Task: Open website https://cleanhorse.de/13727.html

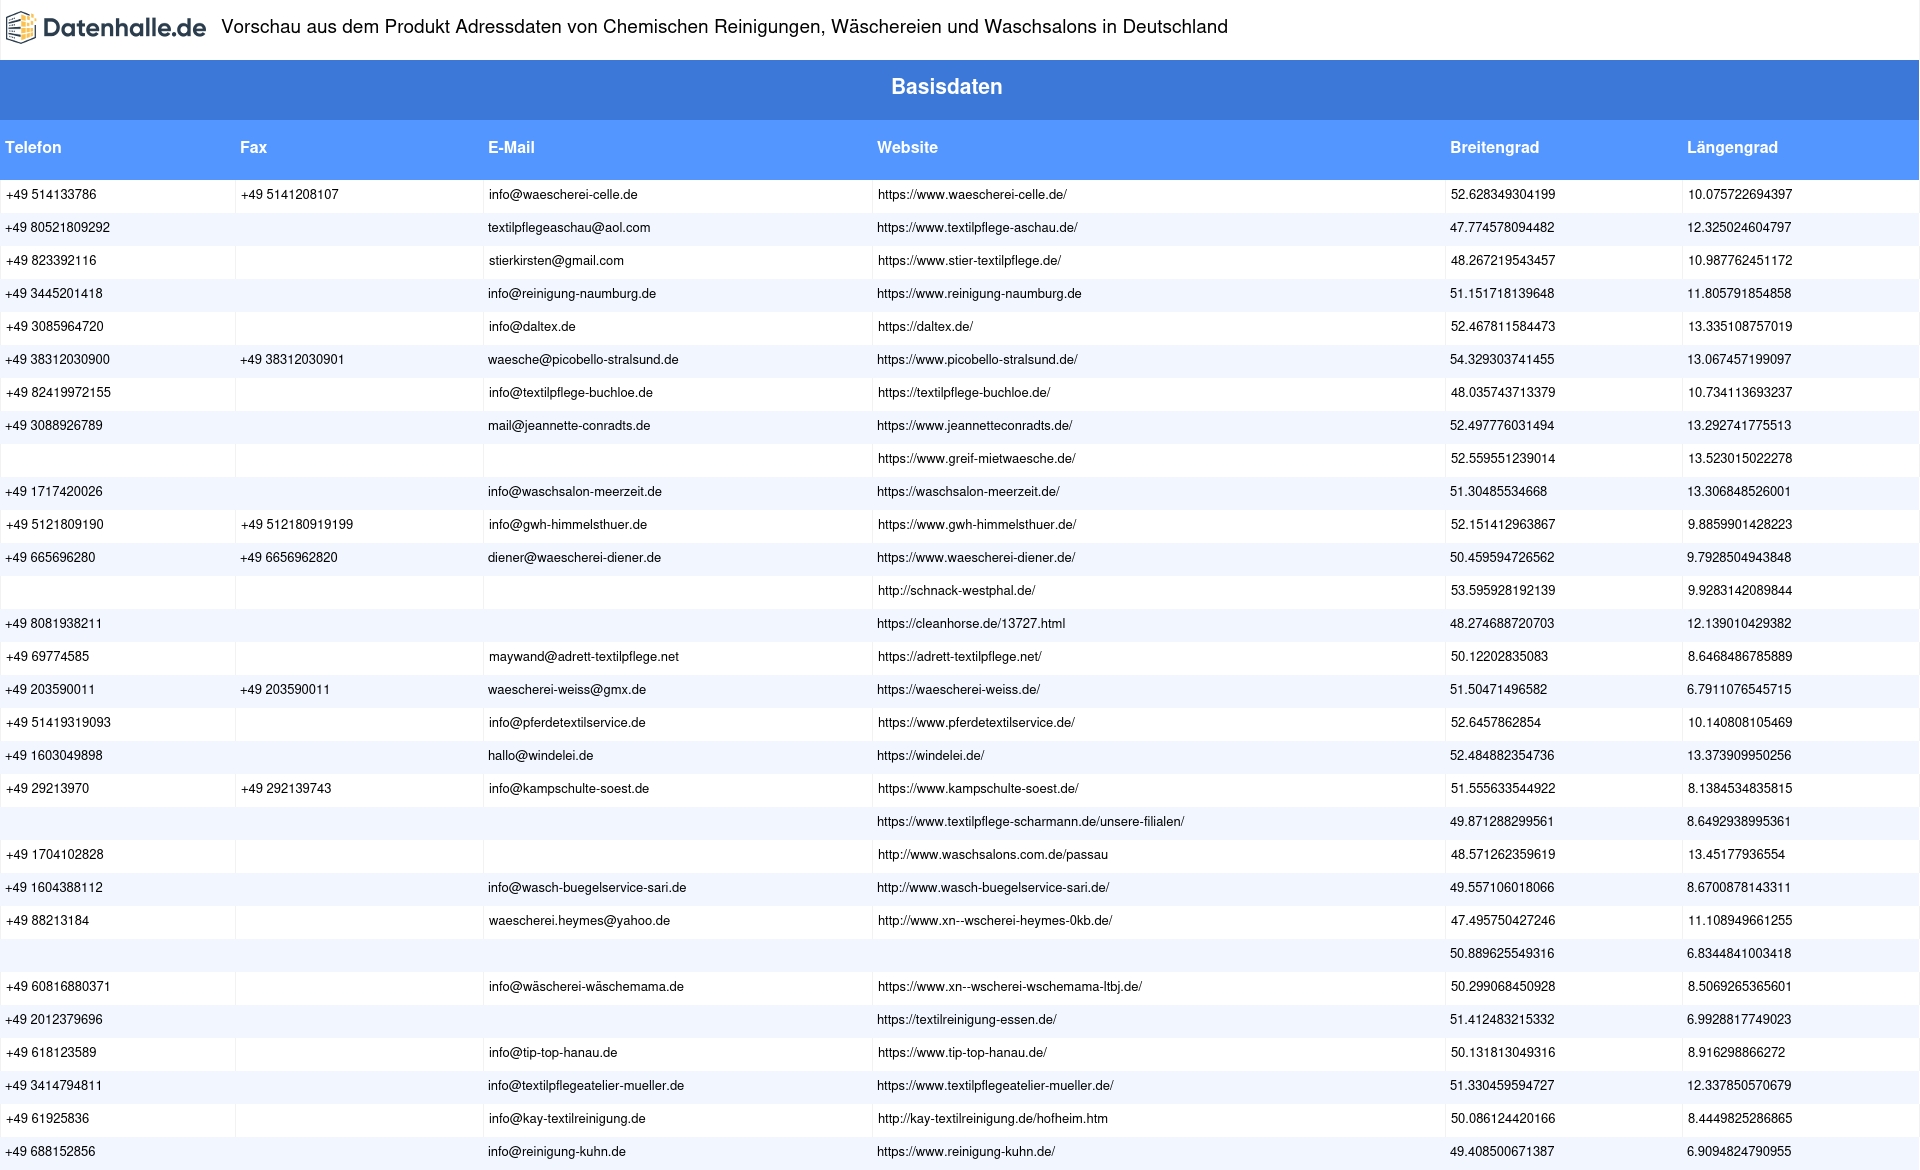Action: [x=971, y=624]
